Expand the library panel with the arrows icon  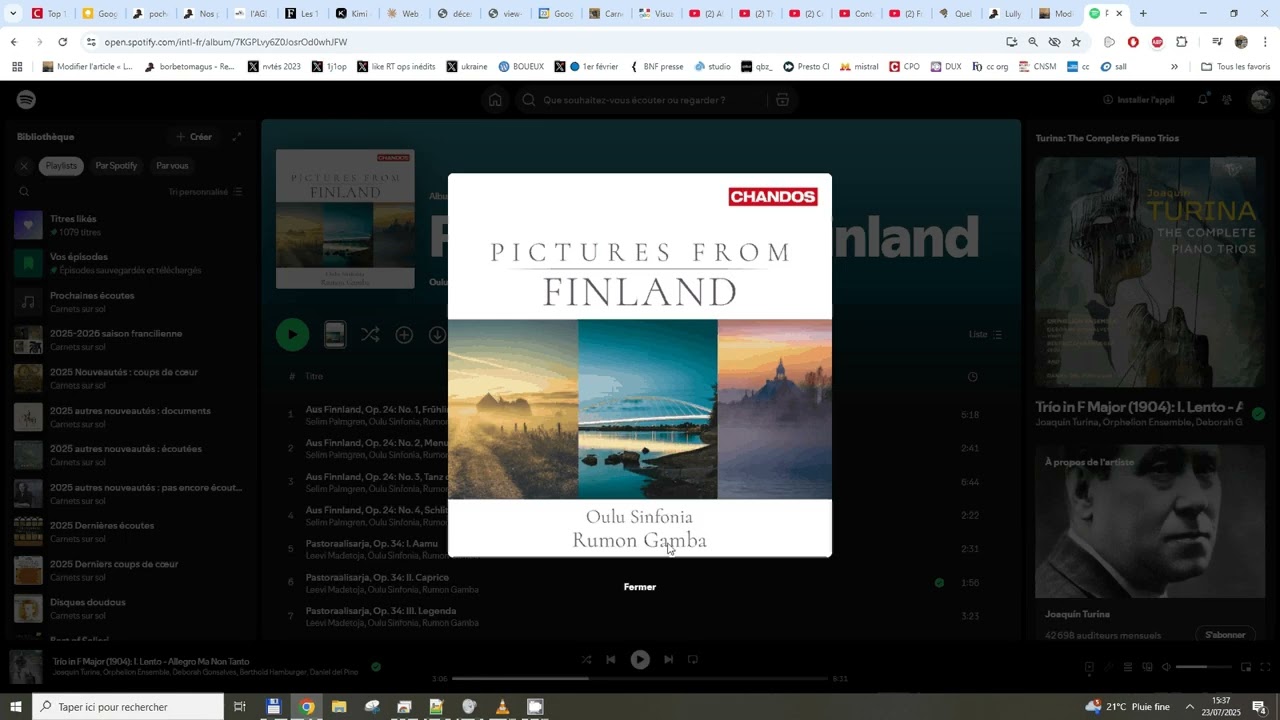[237, 137]
